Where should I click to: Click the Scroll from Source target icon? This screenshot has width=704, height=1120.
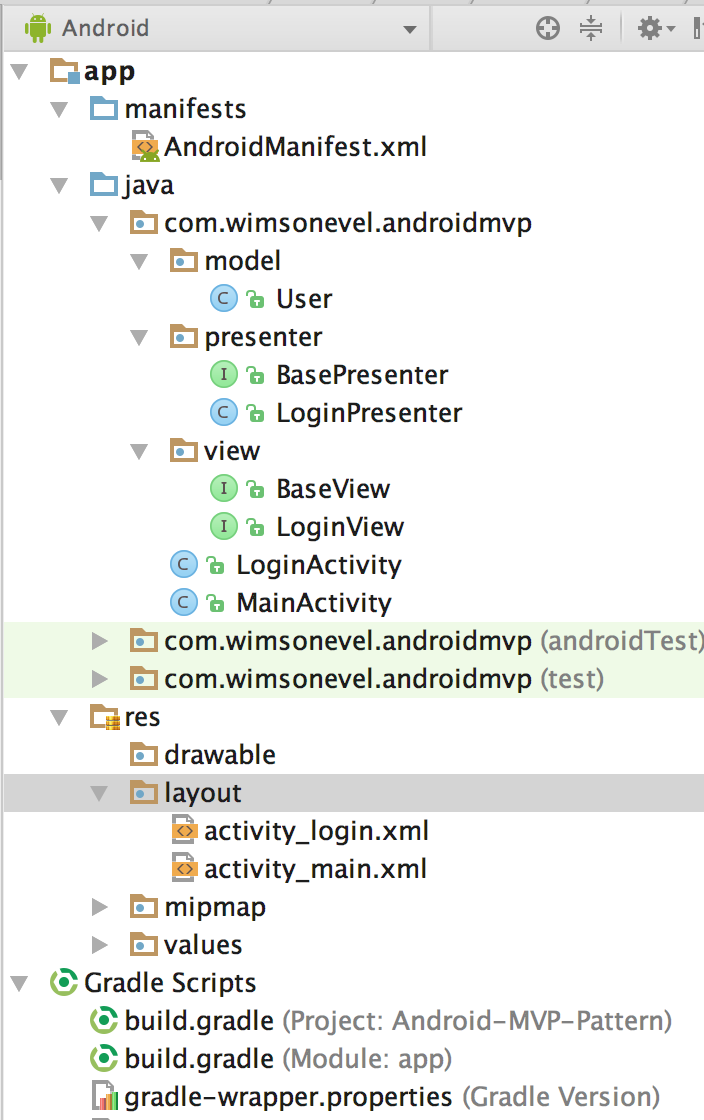pyautogui.click(x=546, y=27)
